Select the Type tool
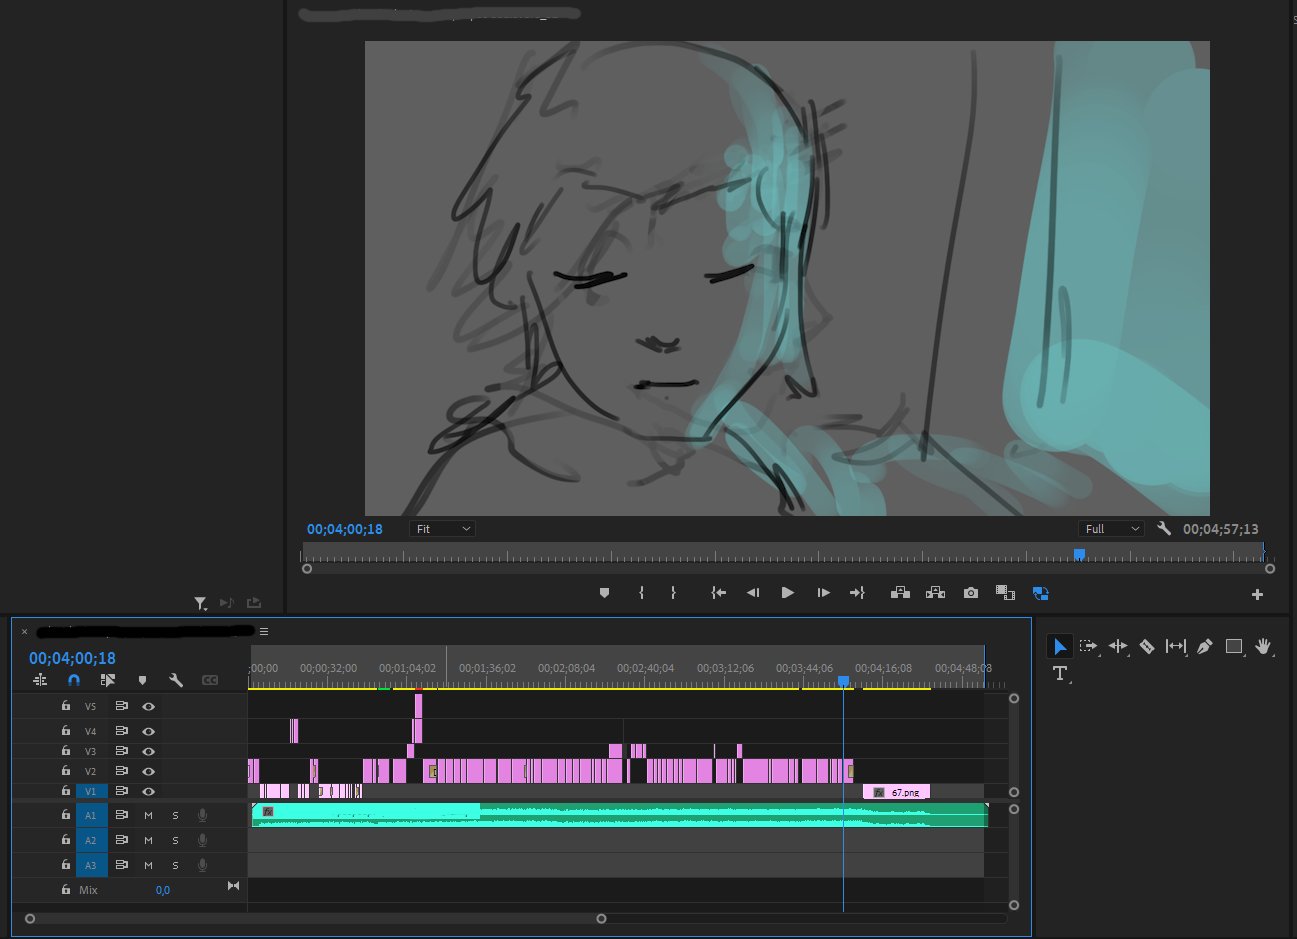The image size is (1297, 939). pos(1060,674)
